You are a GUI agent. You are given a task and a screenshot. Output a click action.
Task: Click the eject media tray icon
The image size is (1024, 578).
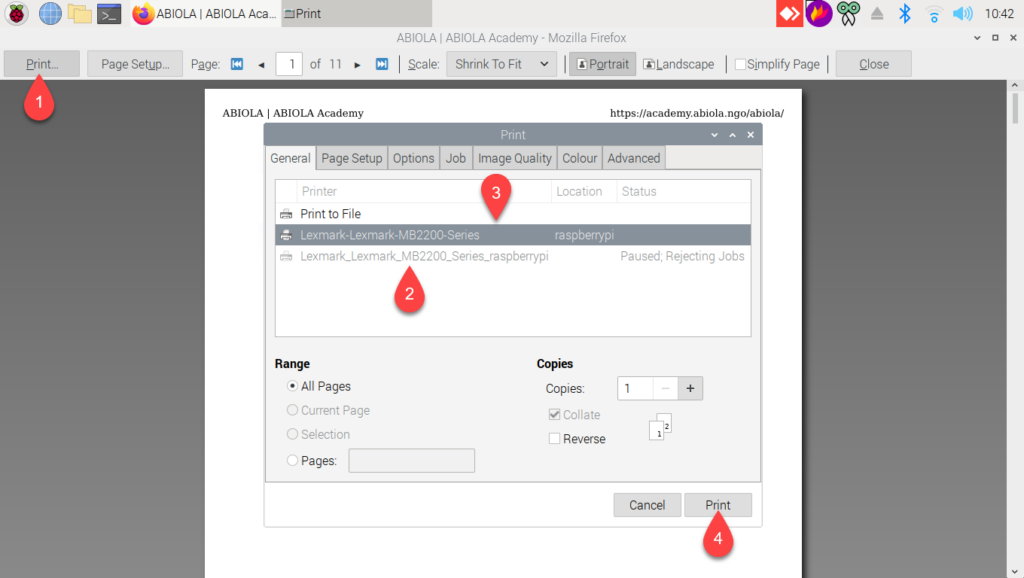[x=877, y=13]
